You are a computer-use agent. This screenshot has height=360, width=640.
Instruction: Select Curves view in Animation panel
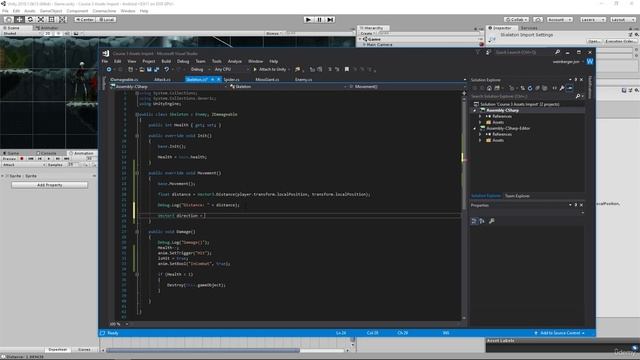pos(84,349)
